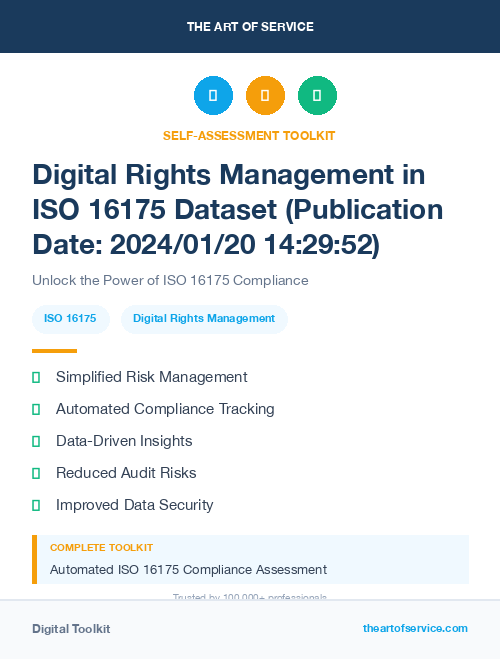Click 'Improved Data Security' text

pyautogui.click(x=134, y=505)
